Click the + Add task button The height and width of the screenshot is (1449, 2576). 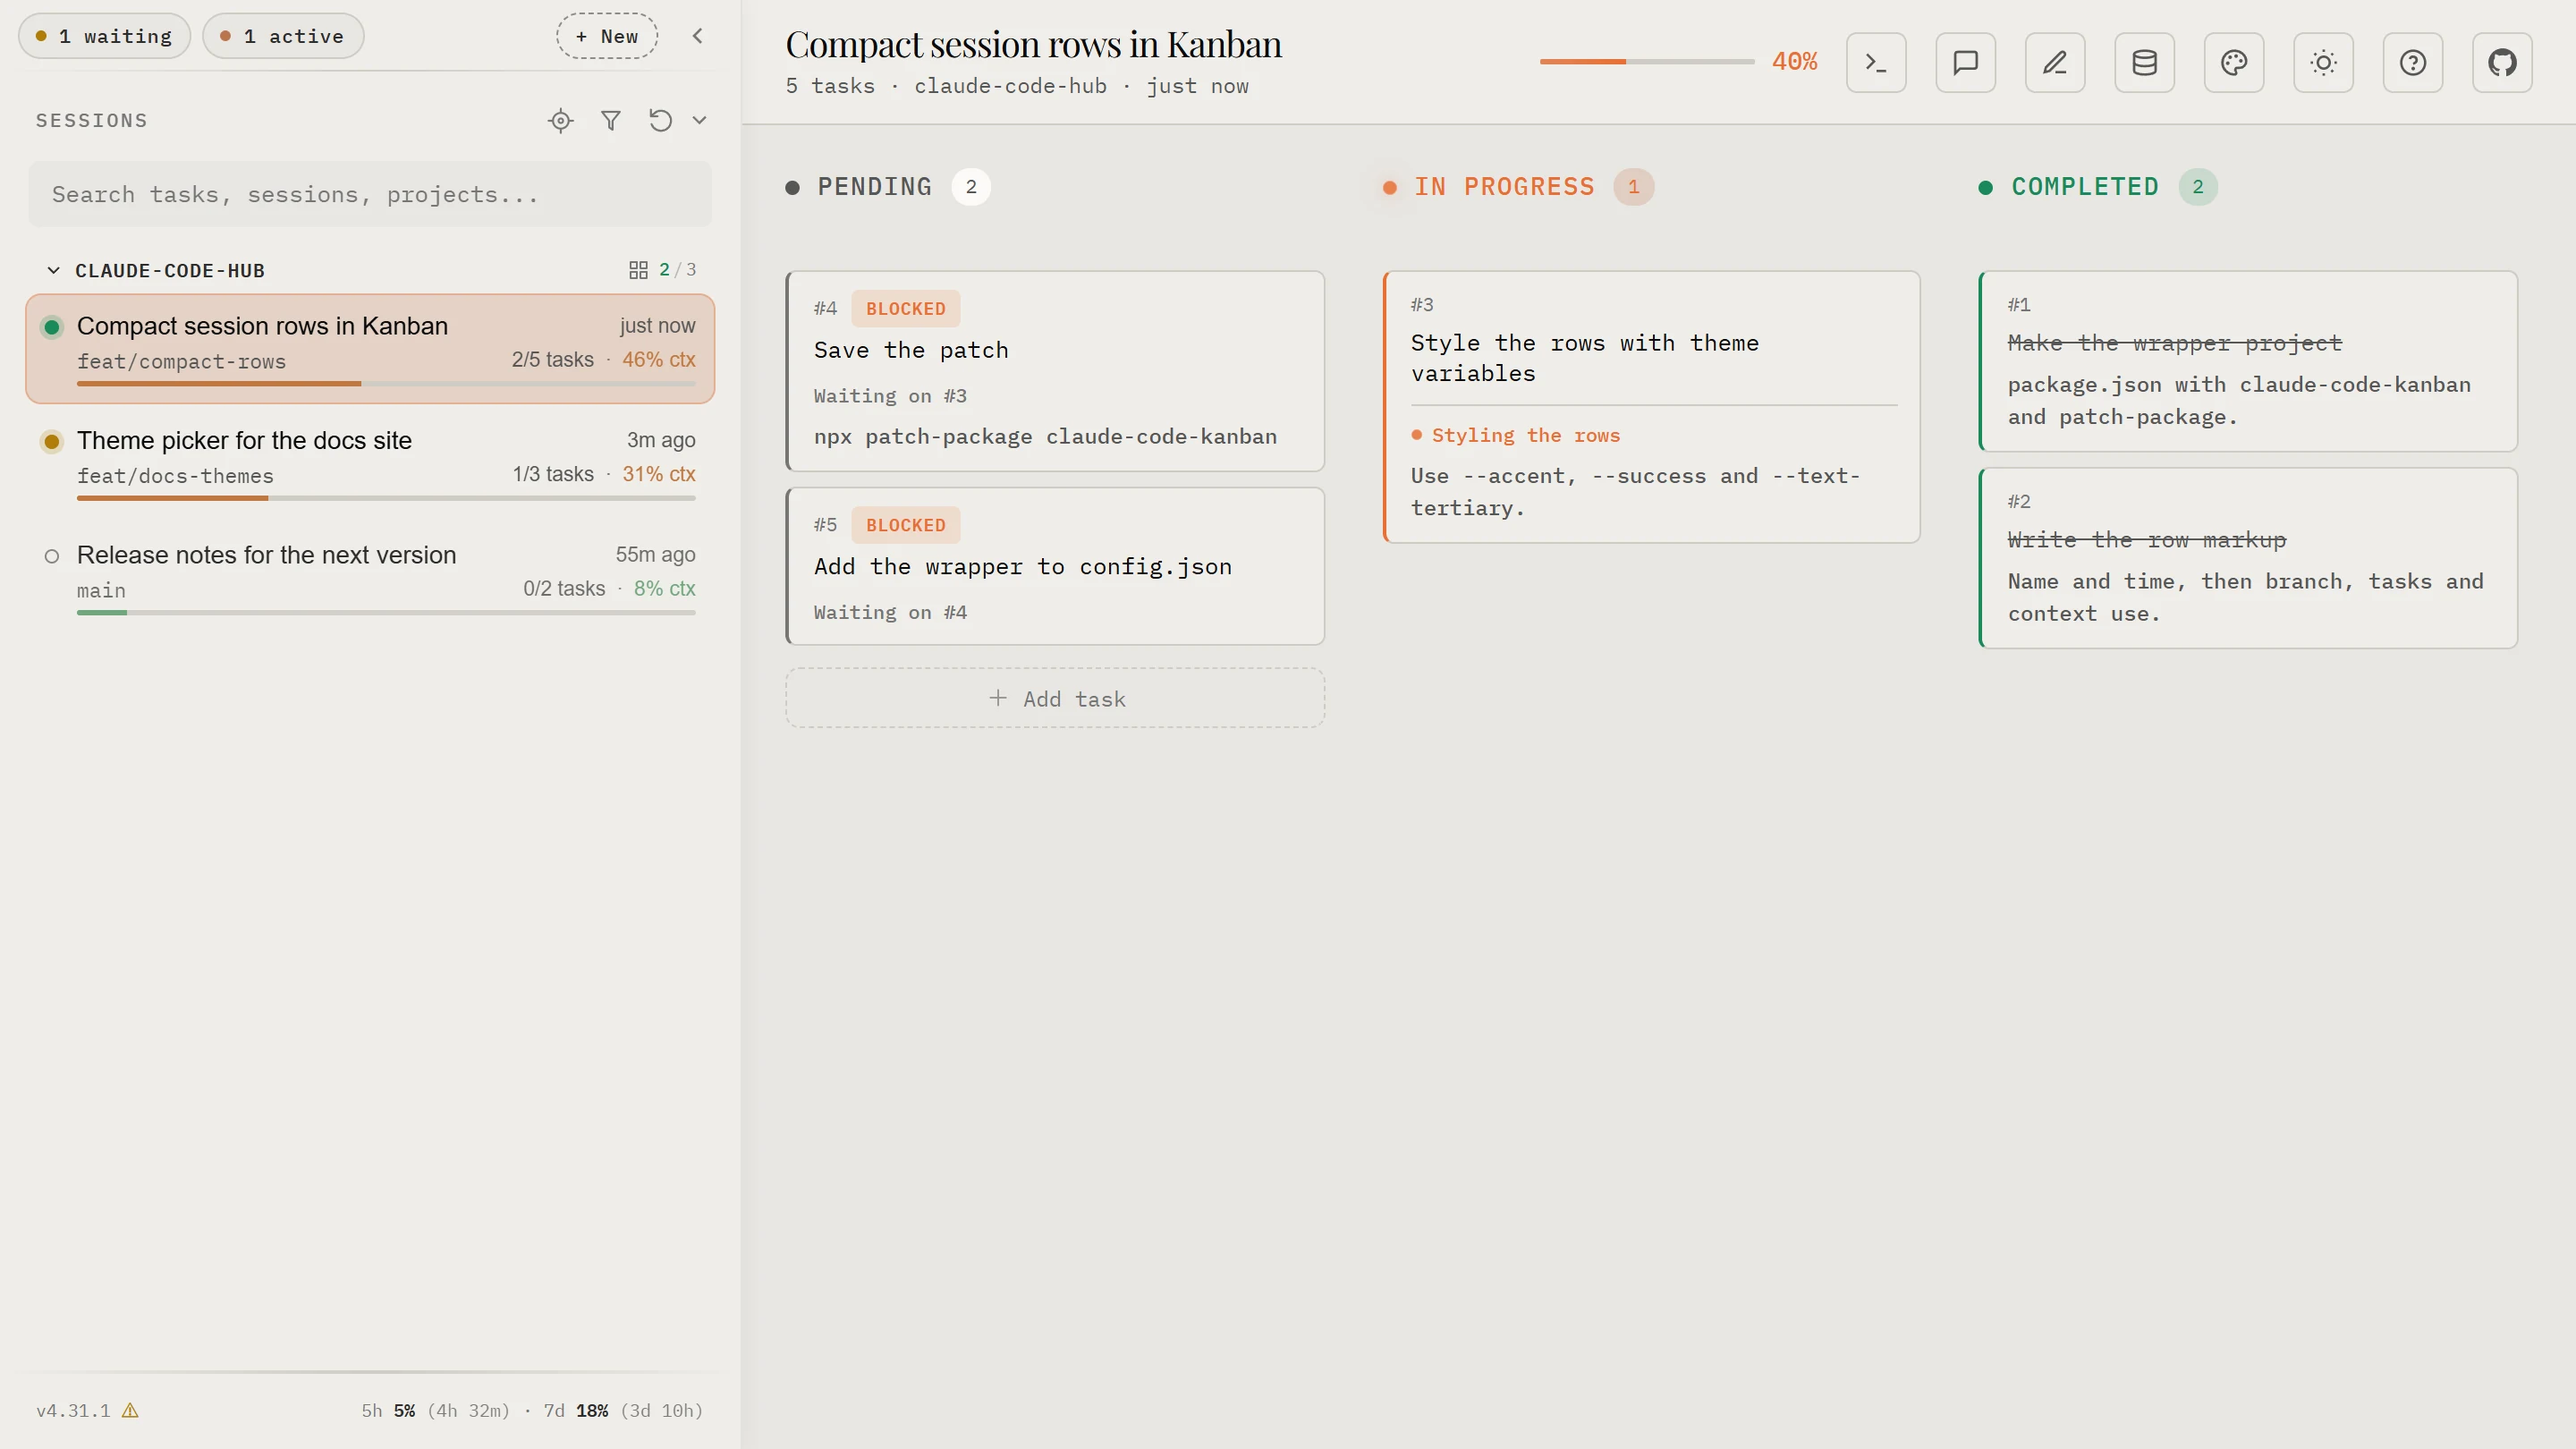(1055, 698)
